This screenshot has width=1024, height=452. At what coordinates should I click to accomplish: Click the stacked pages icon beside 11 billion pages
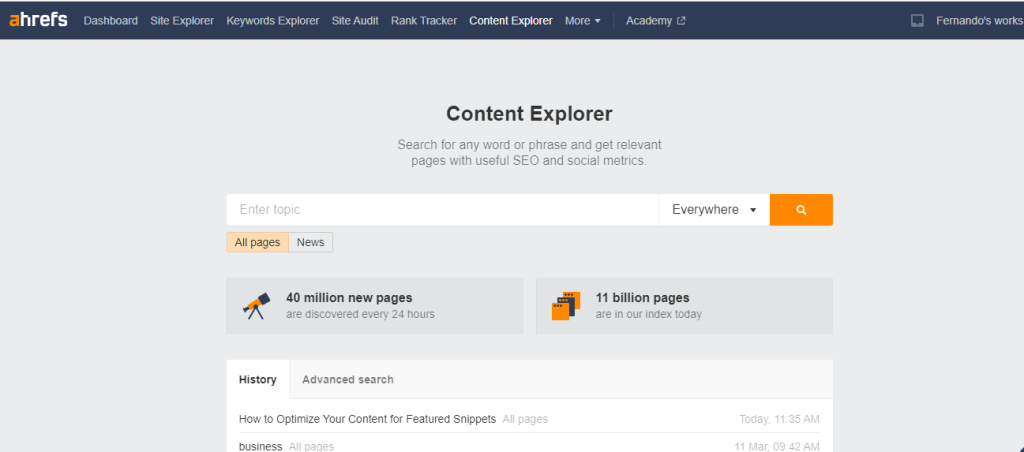tap(566, 306)
